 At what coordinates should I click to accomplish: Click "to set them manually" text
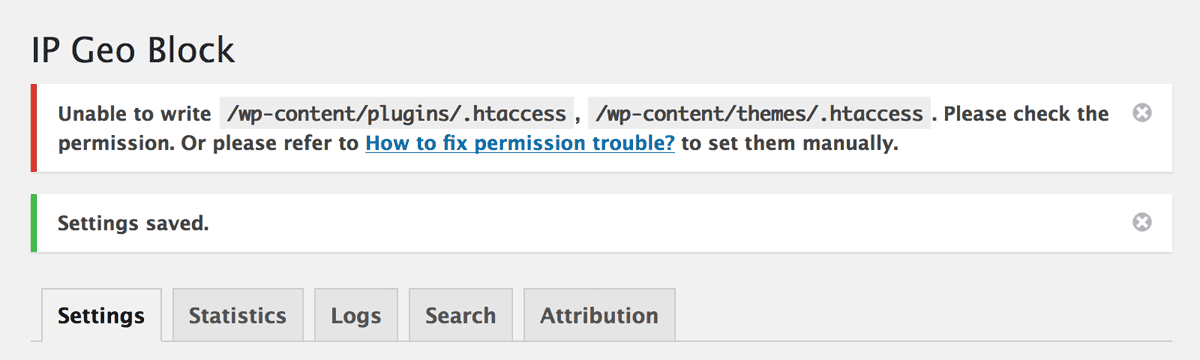point(789,144)
